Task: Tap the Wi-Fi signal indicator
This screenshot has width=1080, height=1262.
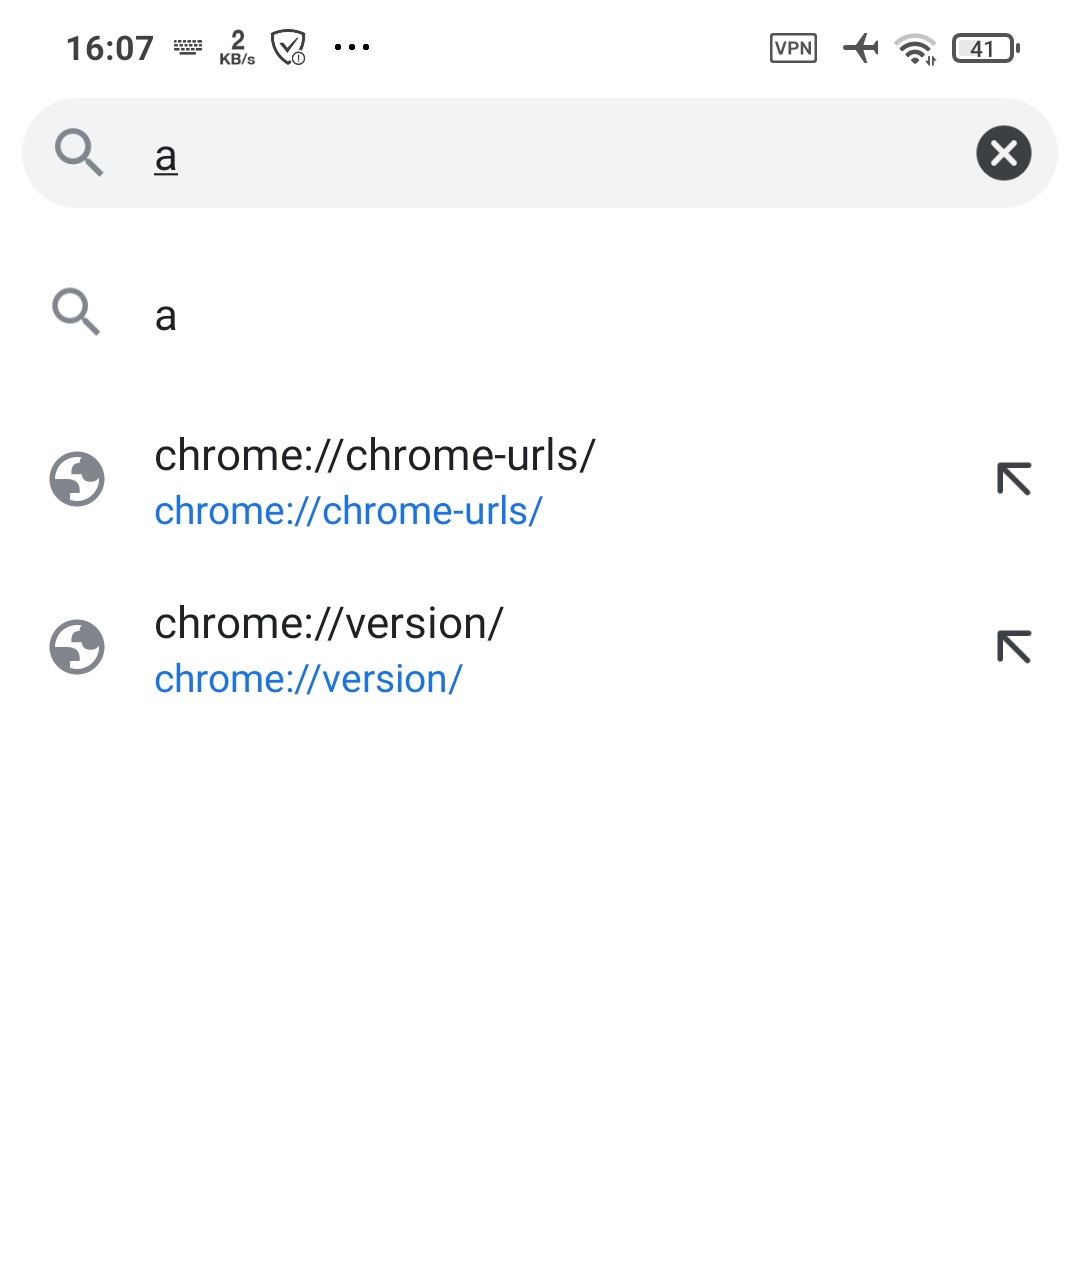Action: click(913, 47)
